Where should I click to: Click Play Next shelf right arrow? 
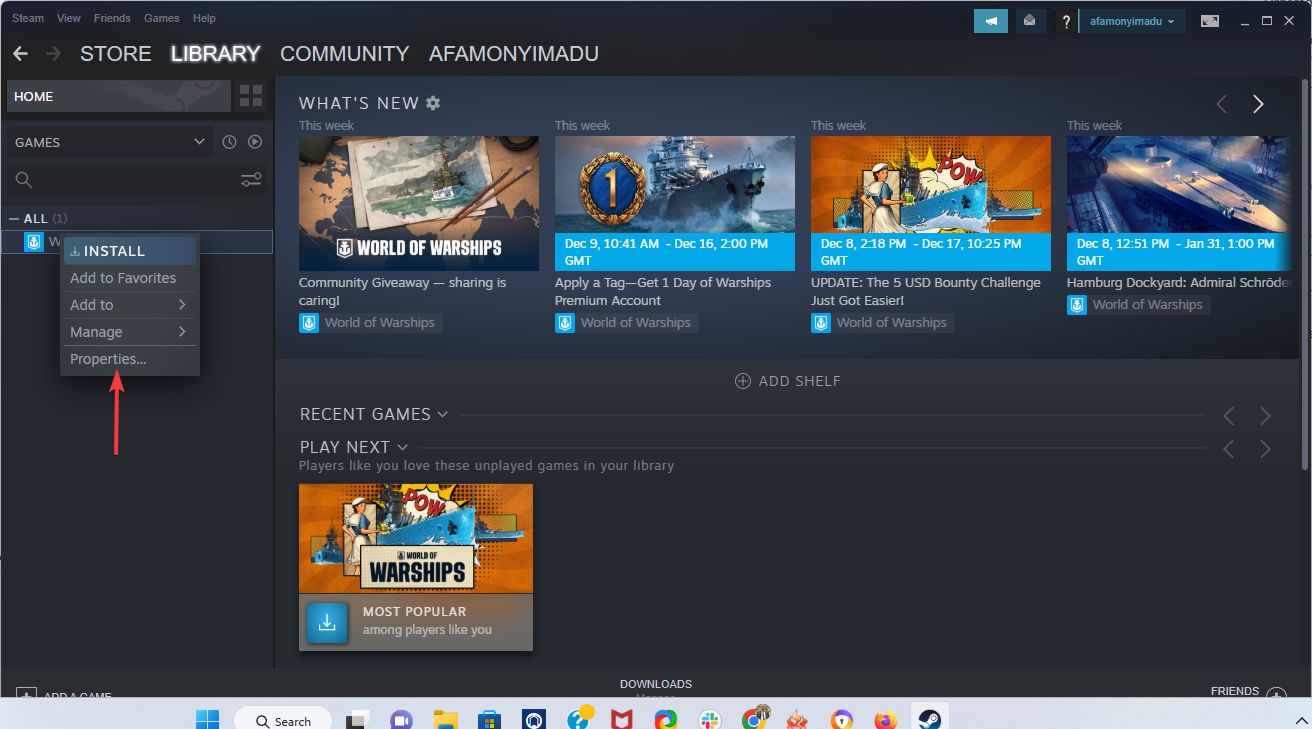pos(1265,449)
